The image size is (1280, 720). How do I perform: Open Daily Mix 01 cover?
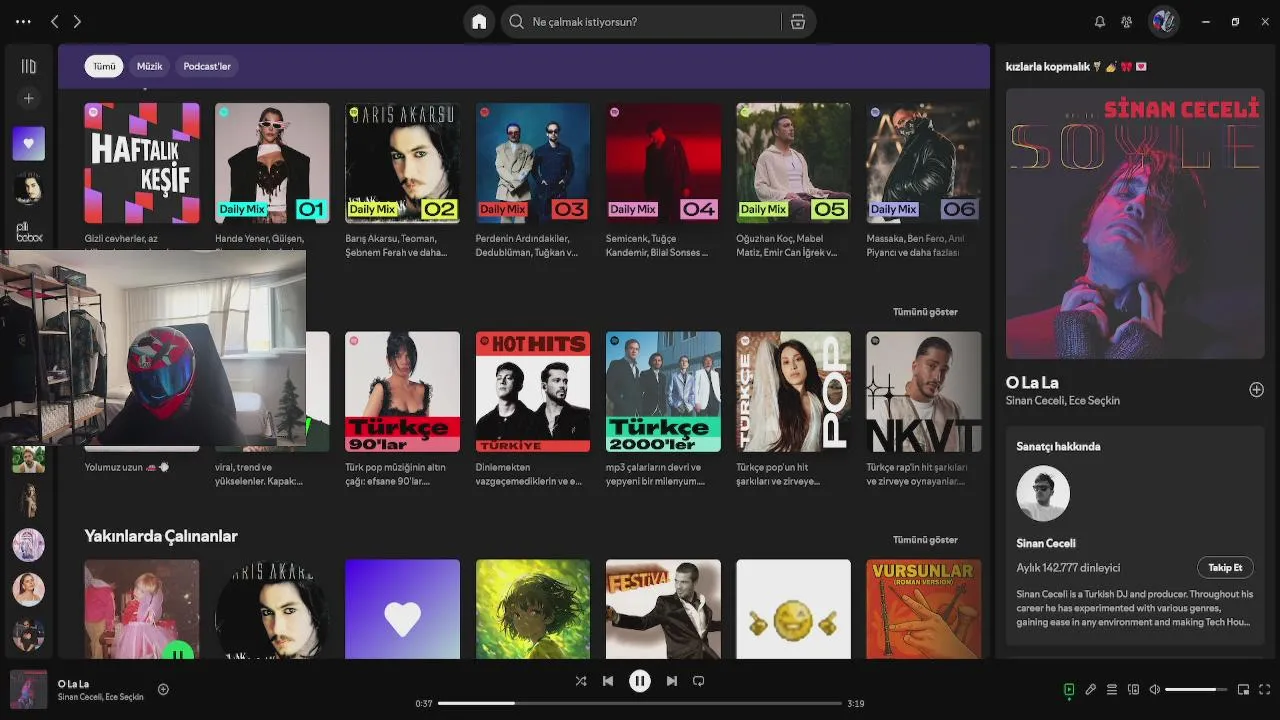272,163
